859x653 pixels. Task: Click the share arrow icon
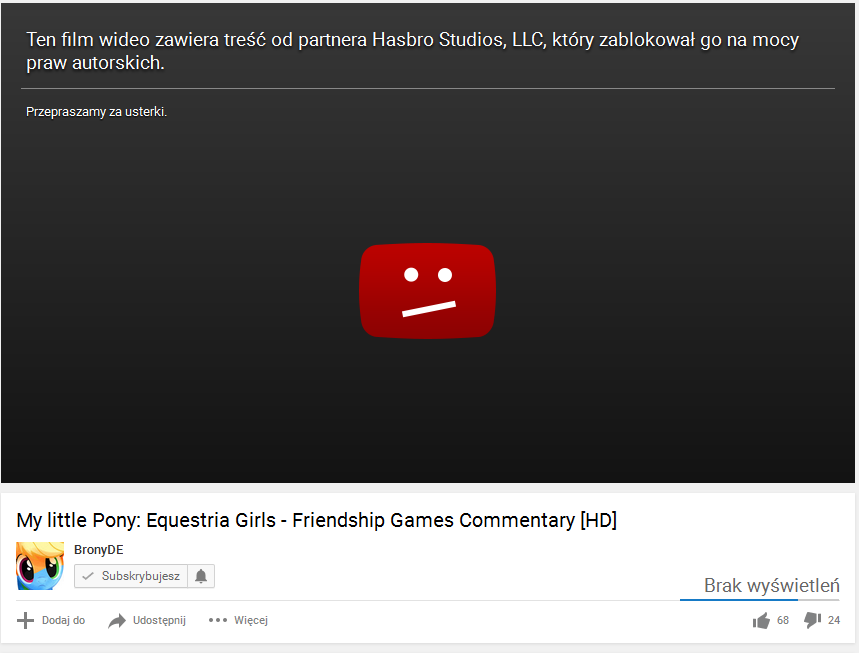[117, 621]
